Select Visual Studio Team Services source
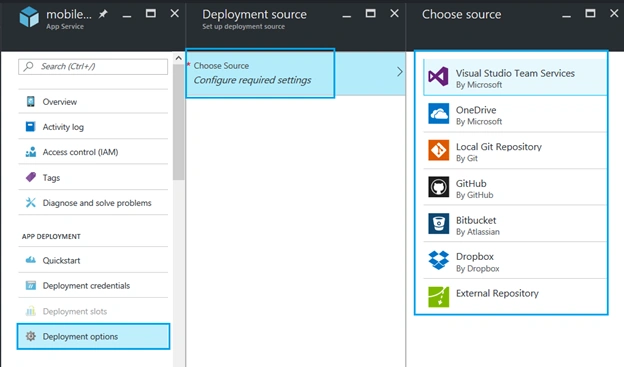The image size is (624, 367). (x=515, y=77)
